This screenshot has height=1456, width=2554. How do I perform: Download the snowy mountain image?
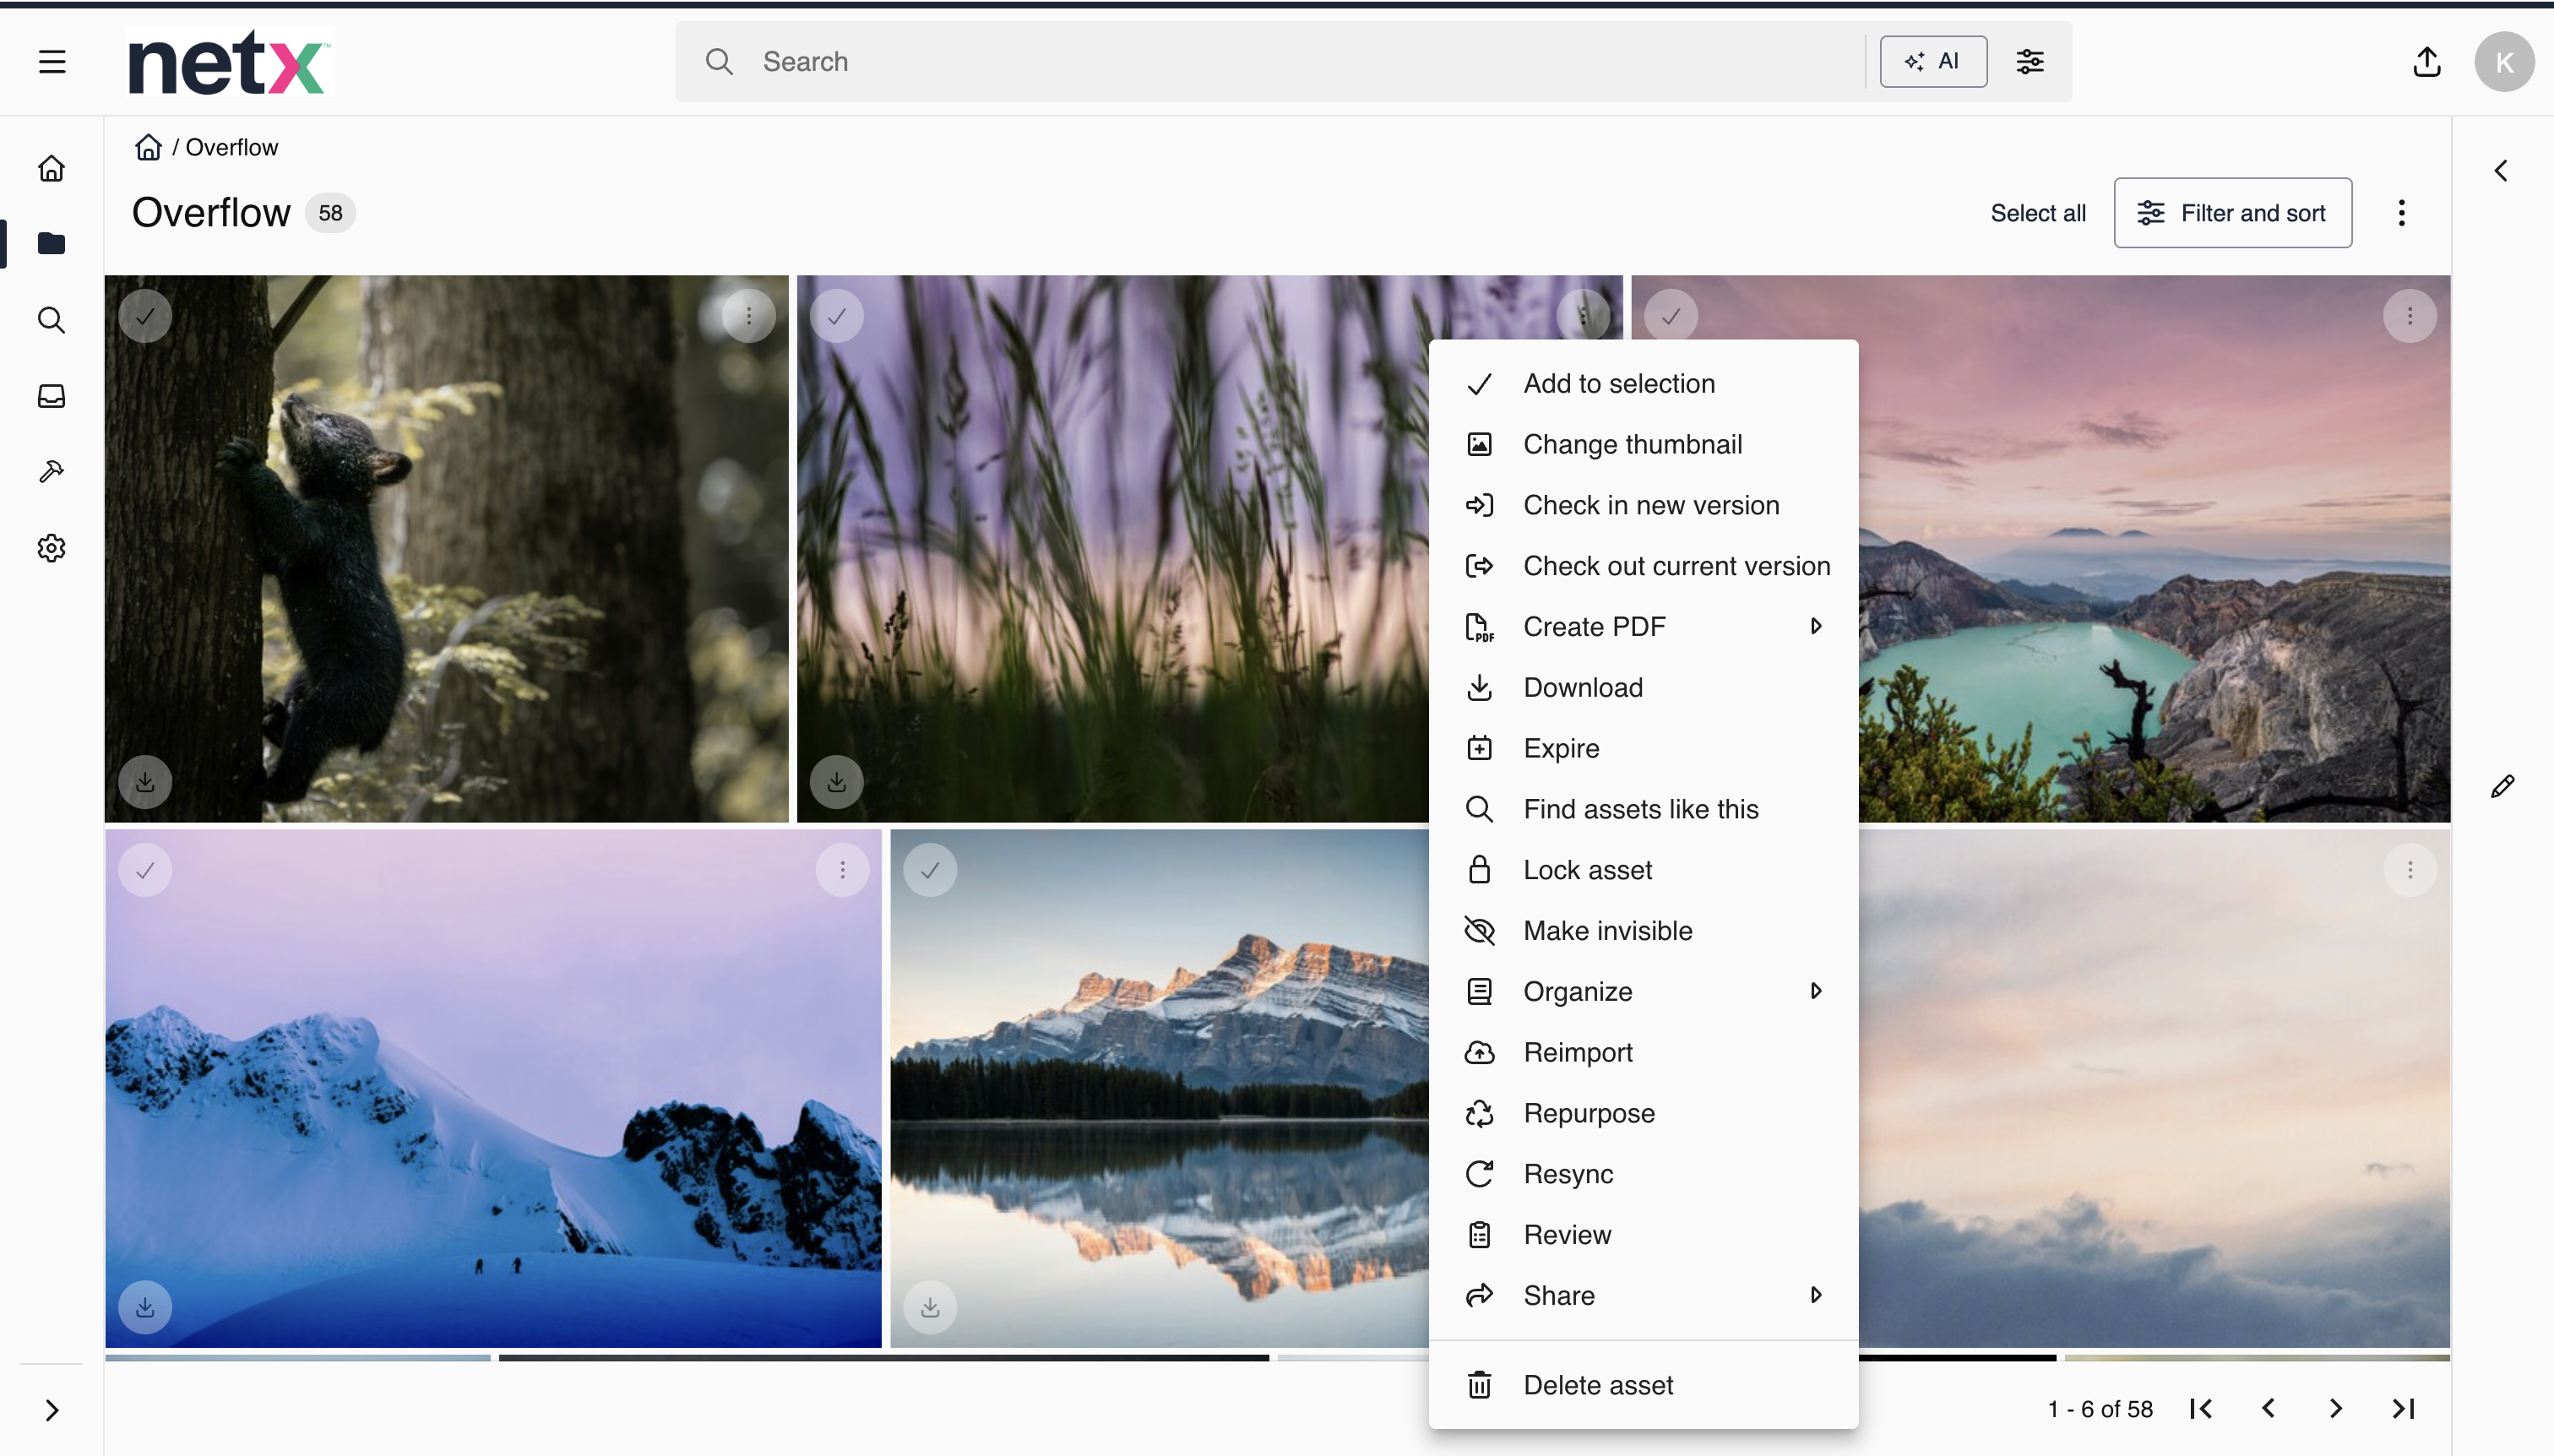click(145, 1307)
